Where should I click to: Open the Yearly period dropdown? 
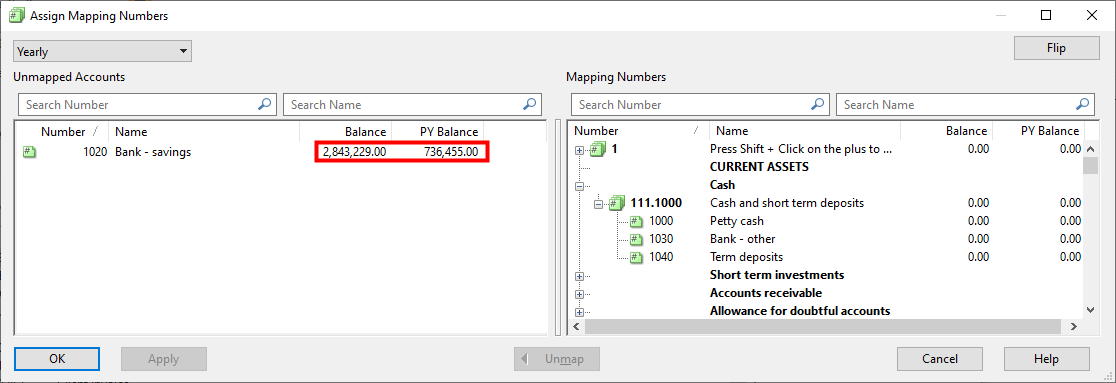(x=102, y=51)
